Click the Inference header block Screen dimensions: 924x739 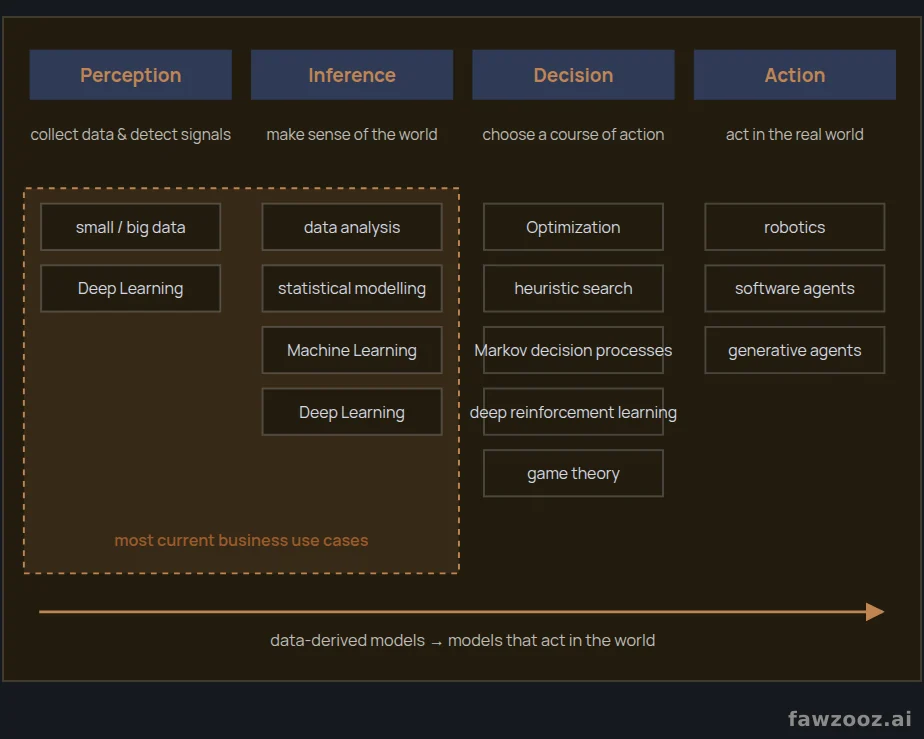coord(352,75)
